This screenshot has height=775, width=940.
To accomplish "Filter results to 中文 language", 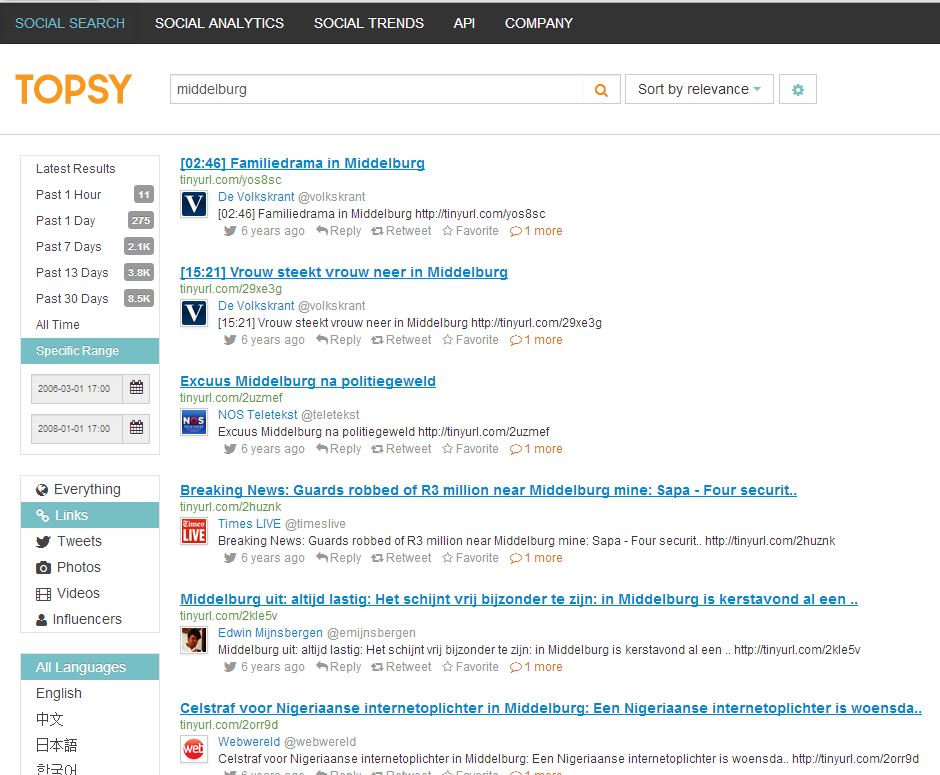I will point(90,719).
